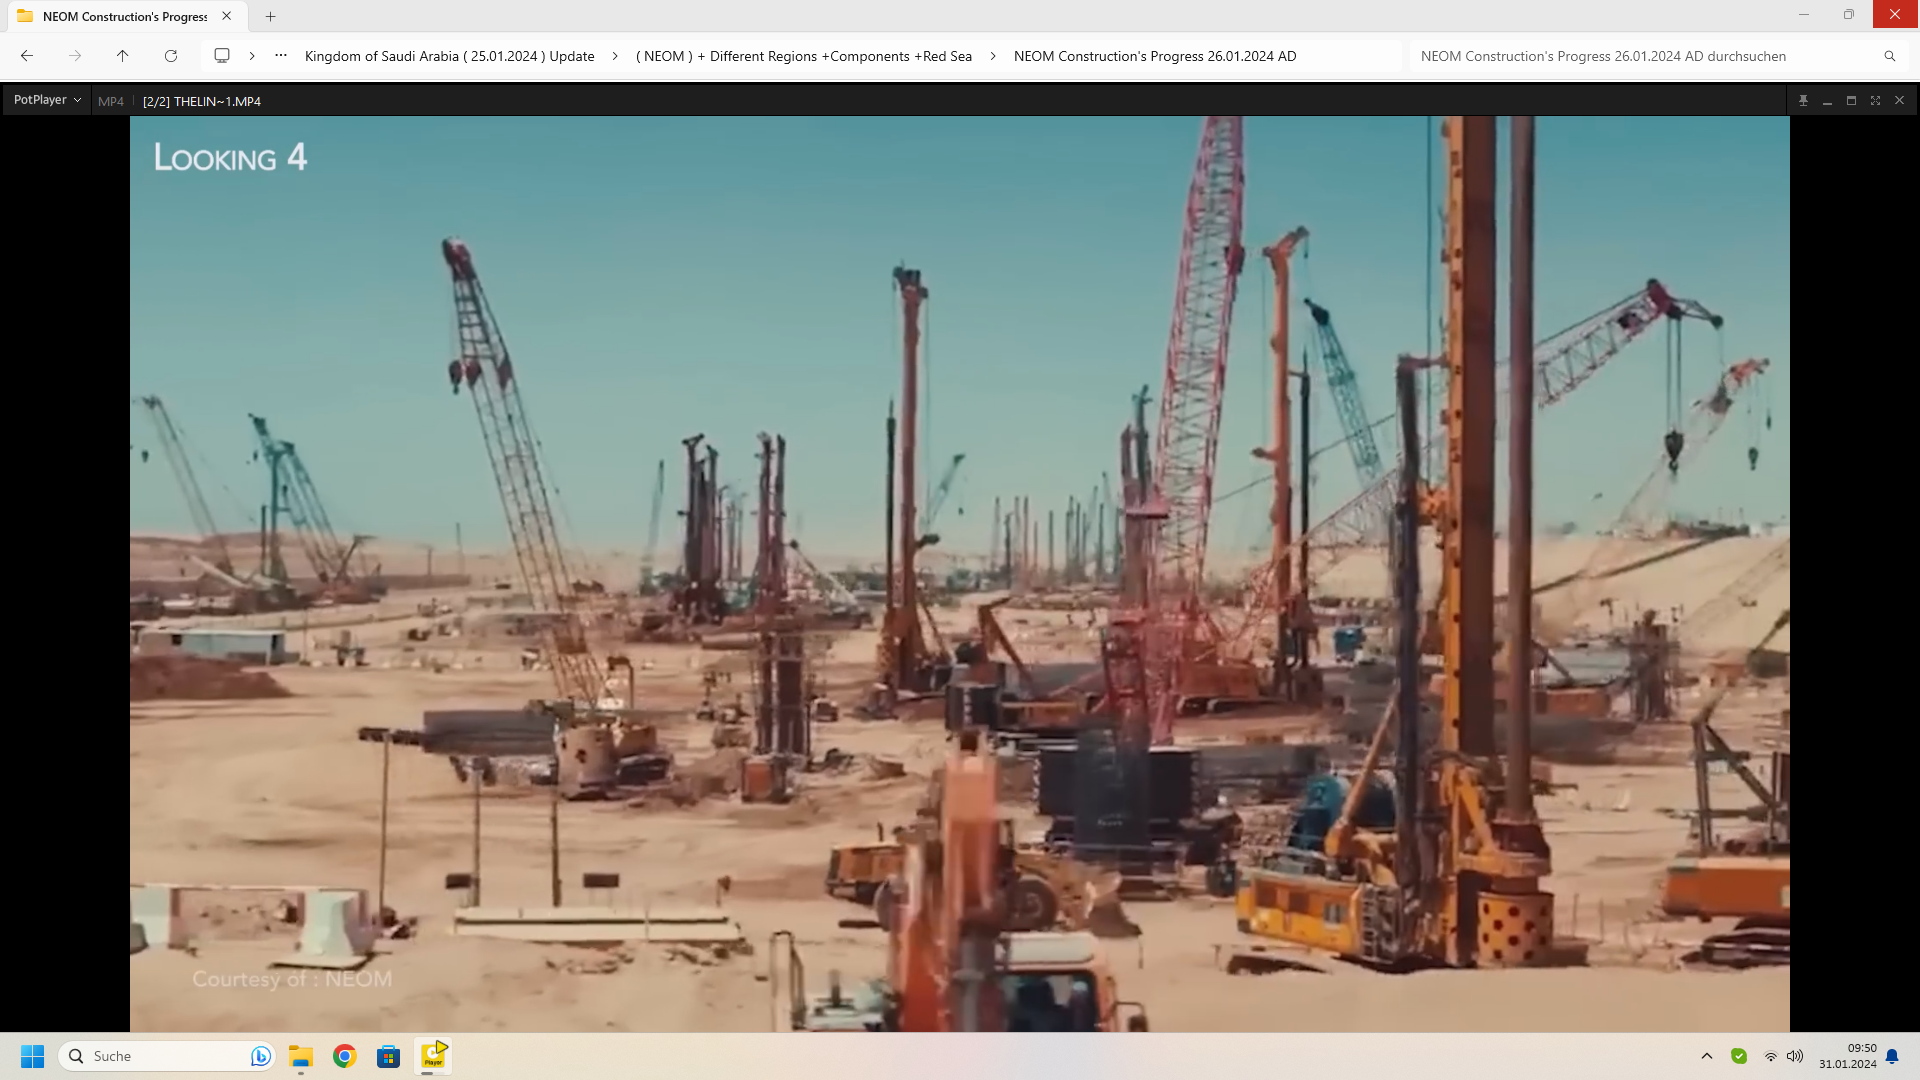This screenshot has height=1080, width=1920.
Task: Go up one folder level
Action: (123, 56)
